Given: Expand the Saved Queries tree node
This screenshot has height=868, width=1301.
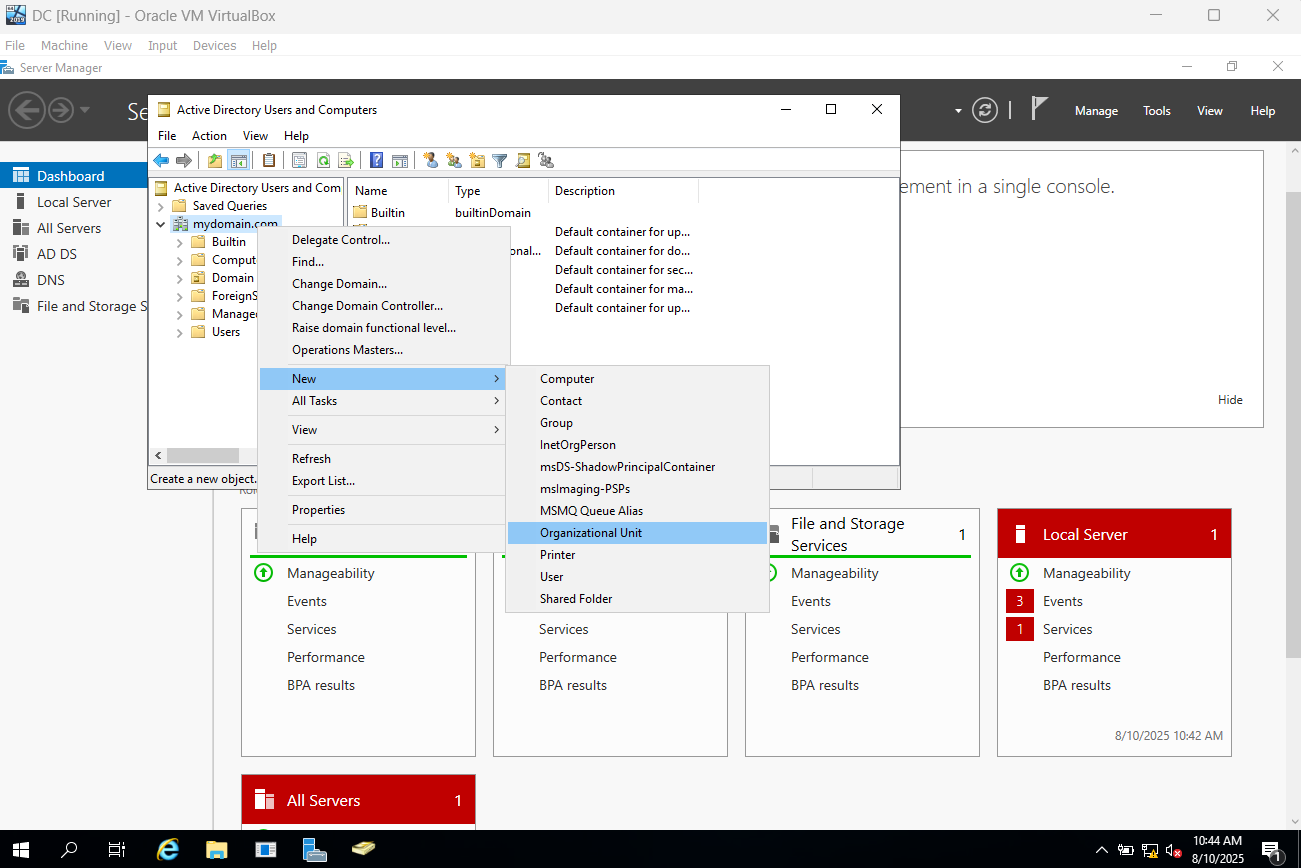Looking at the screenshot, I should [x=161, y=206].
